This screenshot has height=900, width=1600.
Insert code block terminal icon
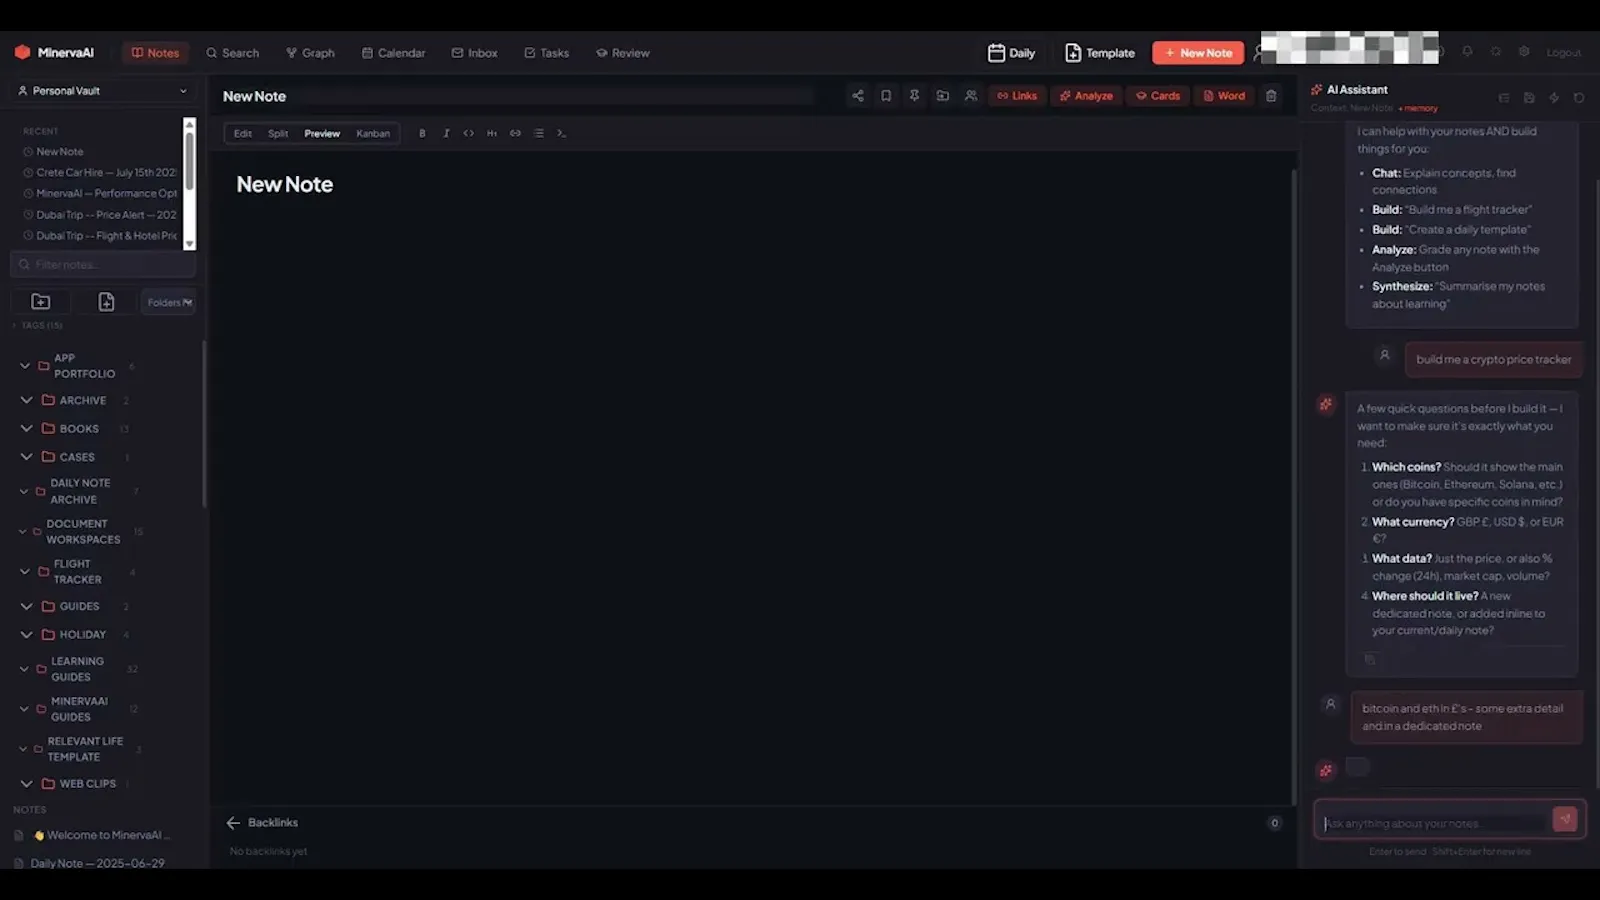[x=562, y=133]
